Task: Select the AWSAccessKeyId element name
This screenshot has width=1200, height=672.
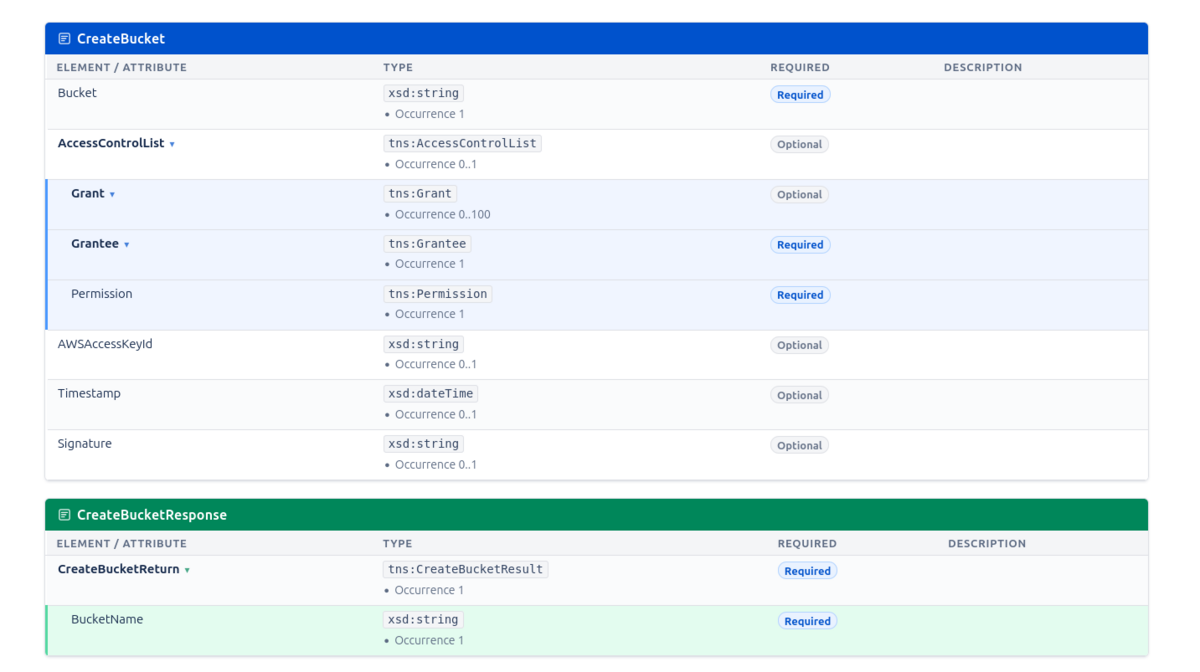Action: (x=105, y=344)
